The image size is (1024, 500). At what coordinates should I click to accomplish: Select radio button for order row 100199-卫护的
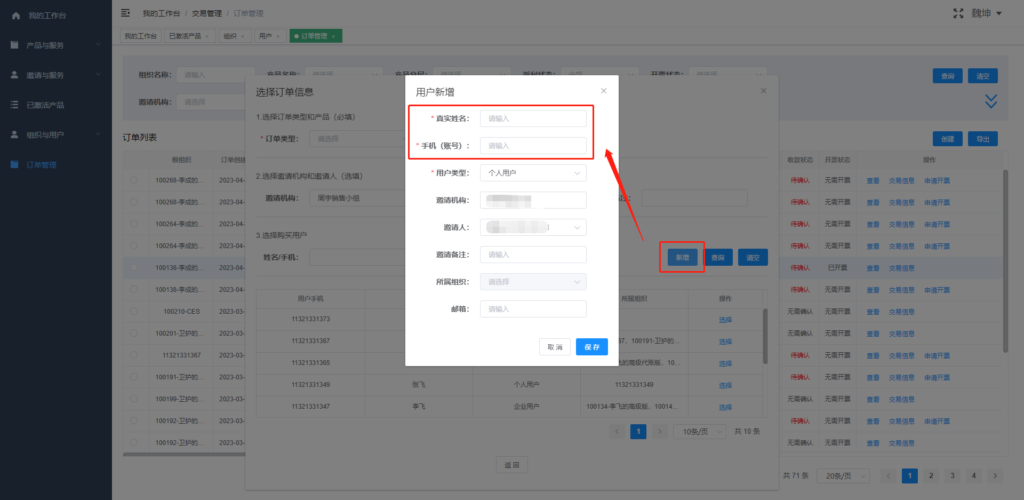coord(134,399)
